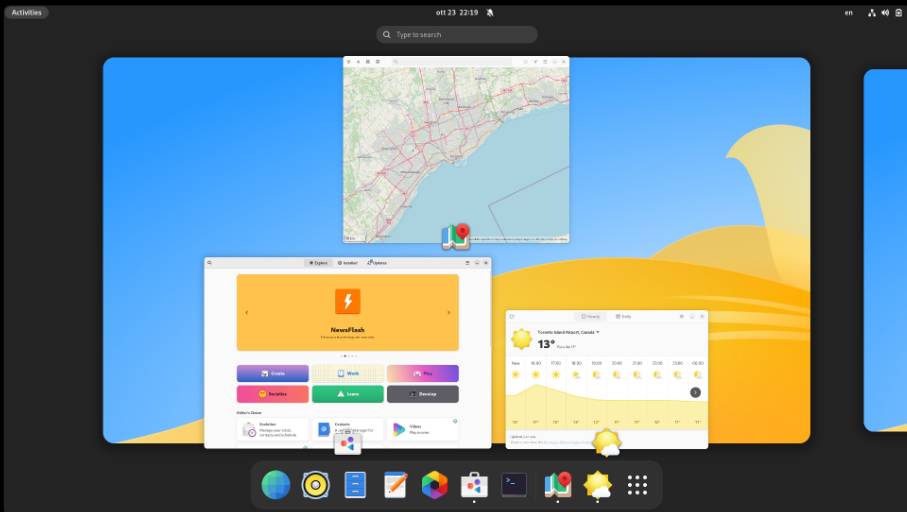Select the Maps window thumbnail
Viewport: 907px width, 512px height.
pyautogui.click(x=456, y=149)
